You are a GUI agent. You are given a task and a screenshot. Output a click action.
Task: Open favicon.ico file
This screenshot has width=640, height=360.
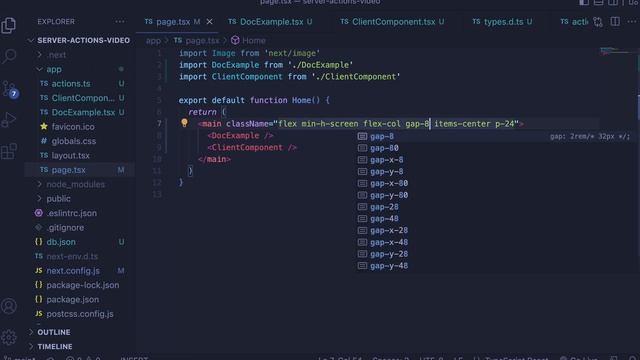pyautogui.click(x=80, y=127)
